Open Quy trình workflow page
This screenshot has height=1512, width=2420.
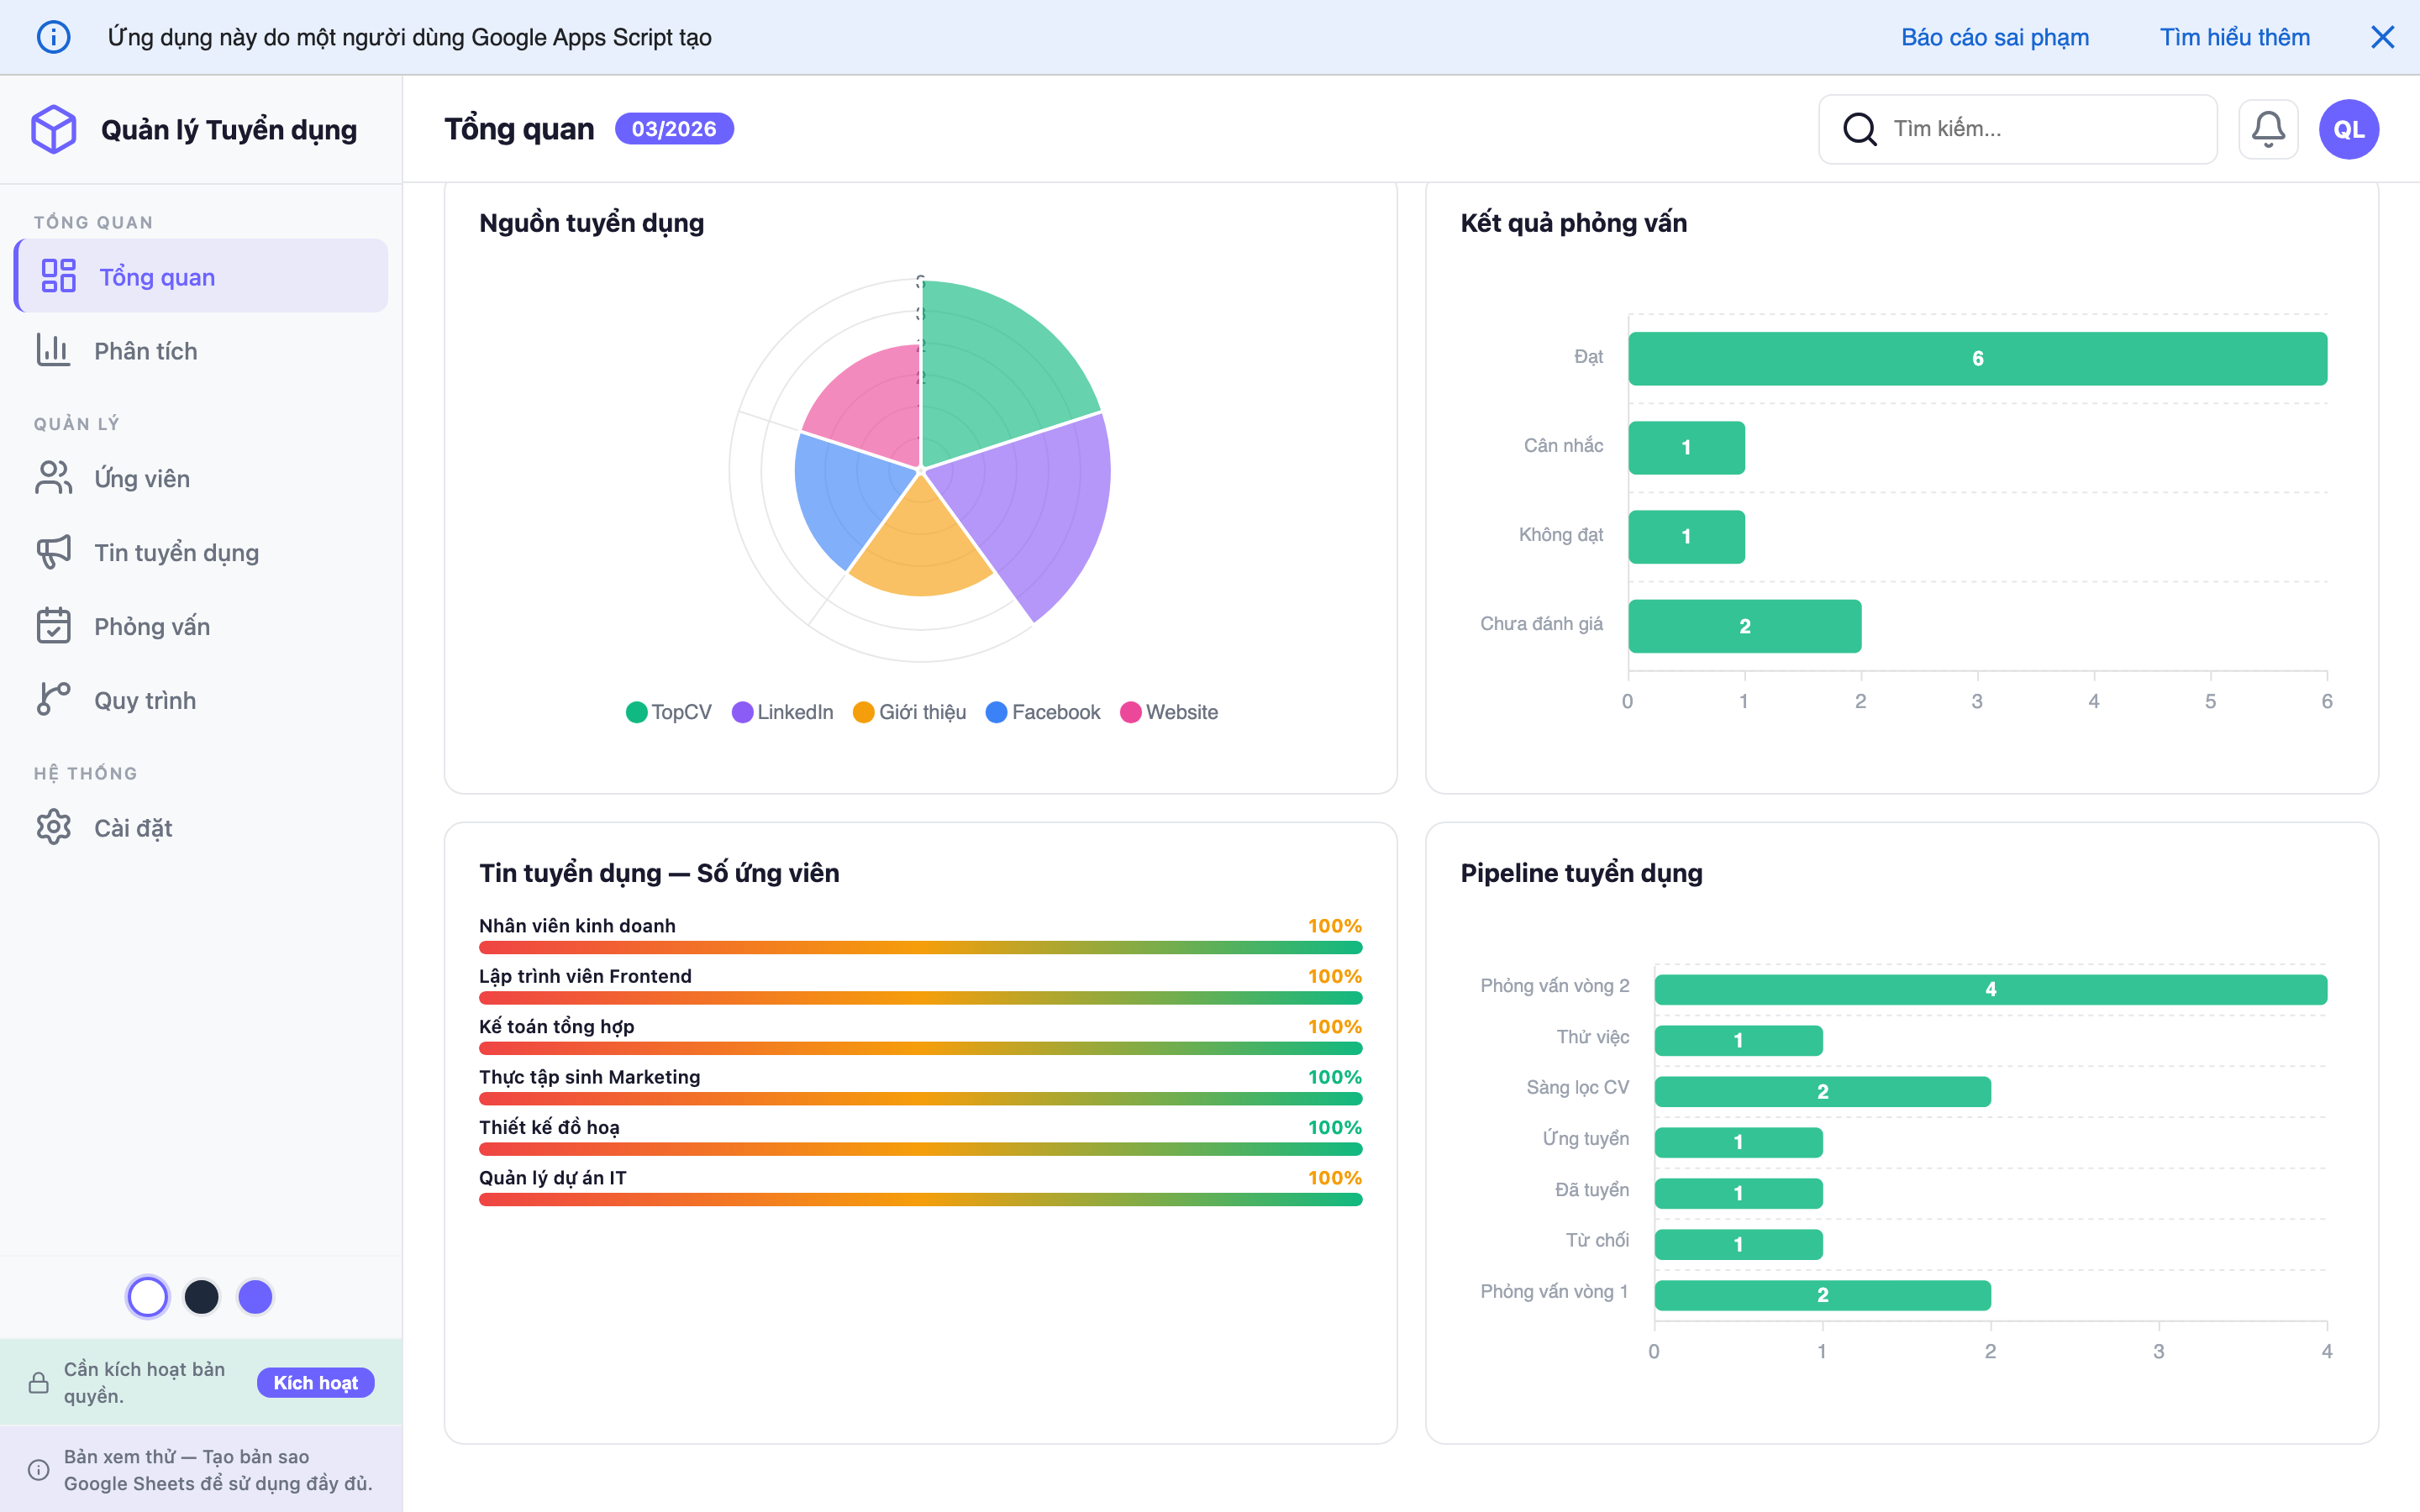coord(144,700)
